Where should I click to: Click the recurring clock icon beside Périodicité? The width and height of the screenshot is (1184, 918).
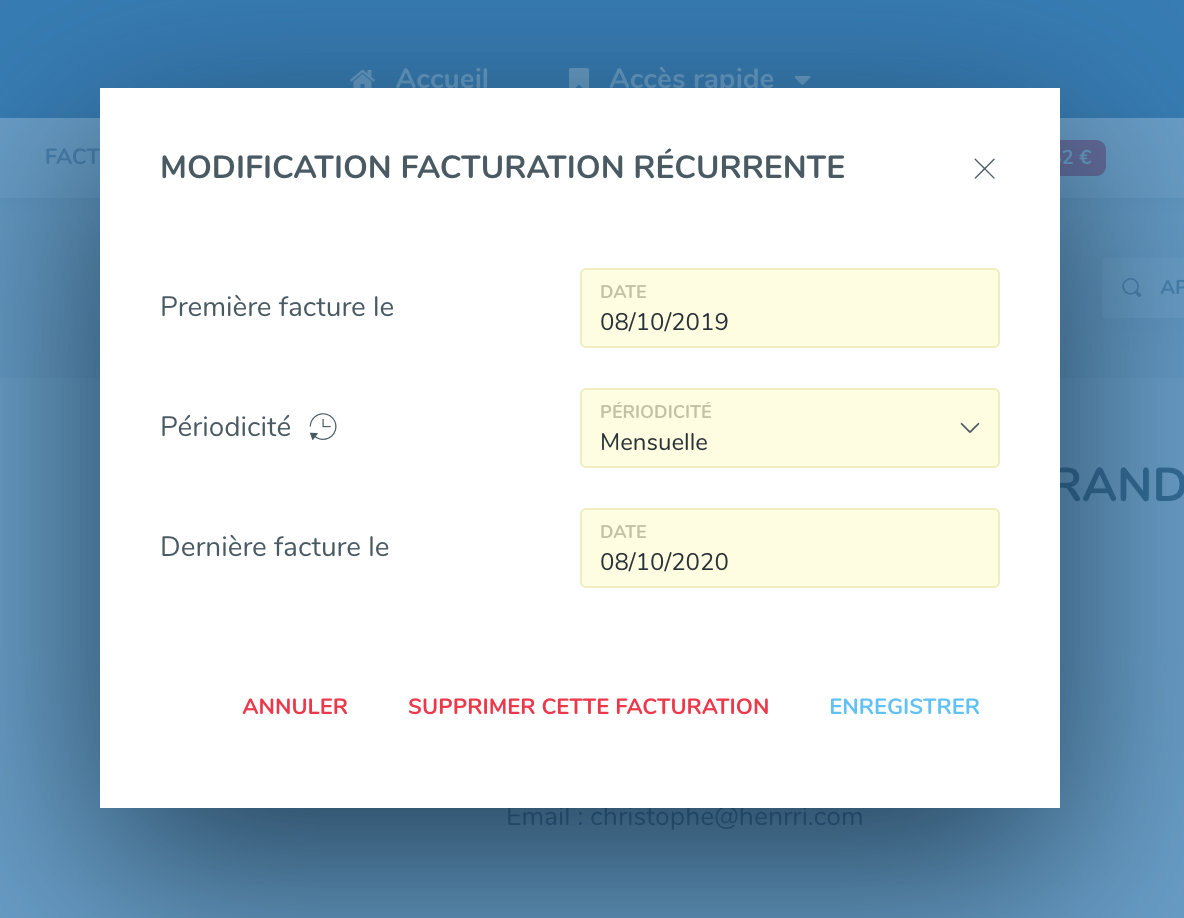pos(323,428)
